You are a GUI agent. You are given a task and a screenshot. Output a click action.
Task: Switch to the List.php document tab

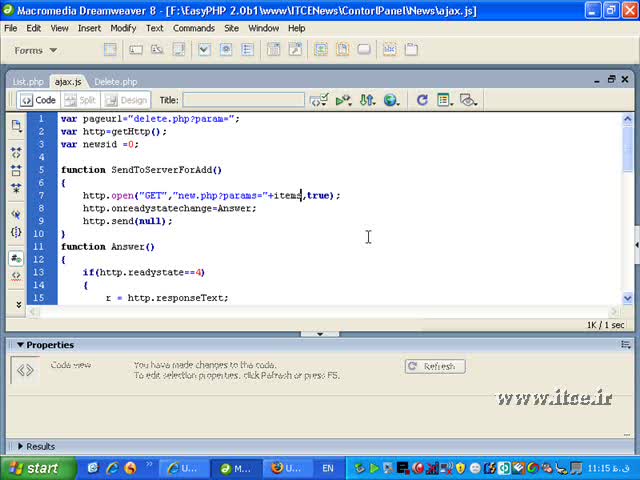click(x=28, y=82)
